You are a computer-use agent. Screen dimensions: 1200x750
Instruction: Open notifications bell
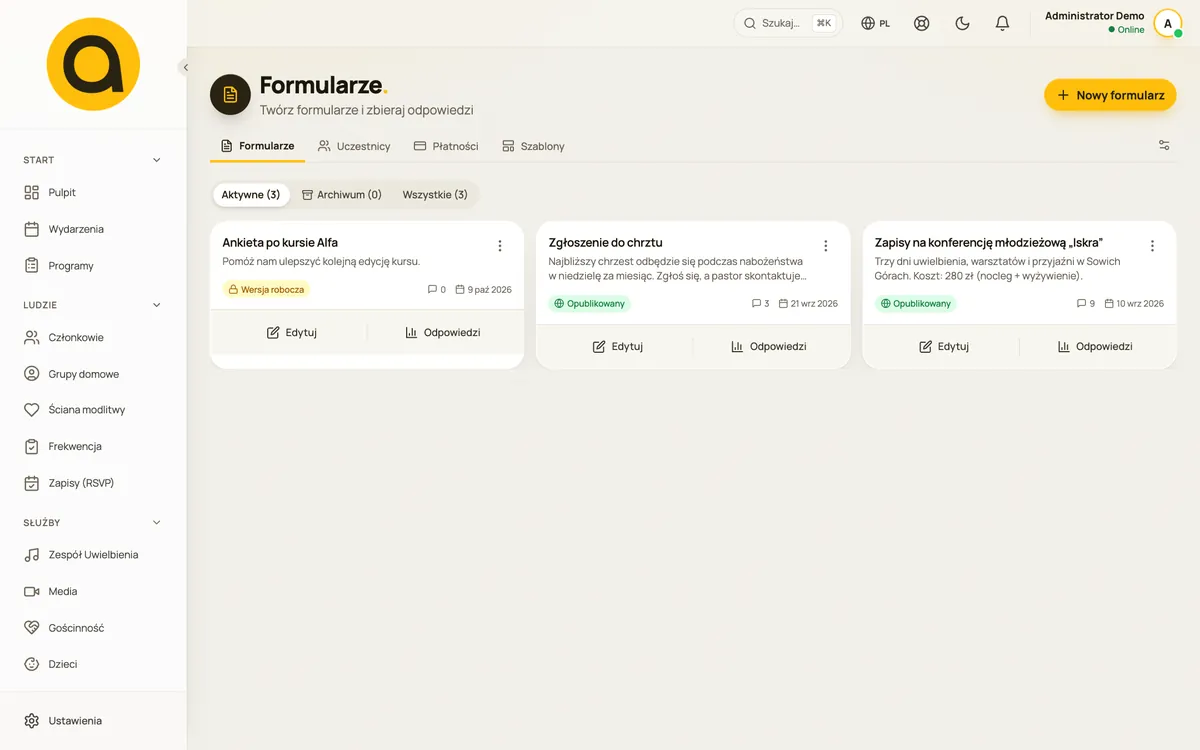click(1002, 23)
